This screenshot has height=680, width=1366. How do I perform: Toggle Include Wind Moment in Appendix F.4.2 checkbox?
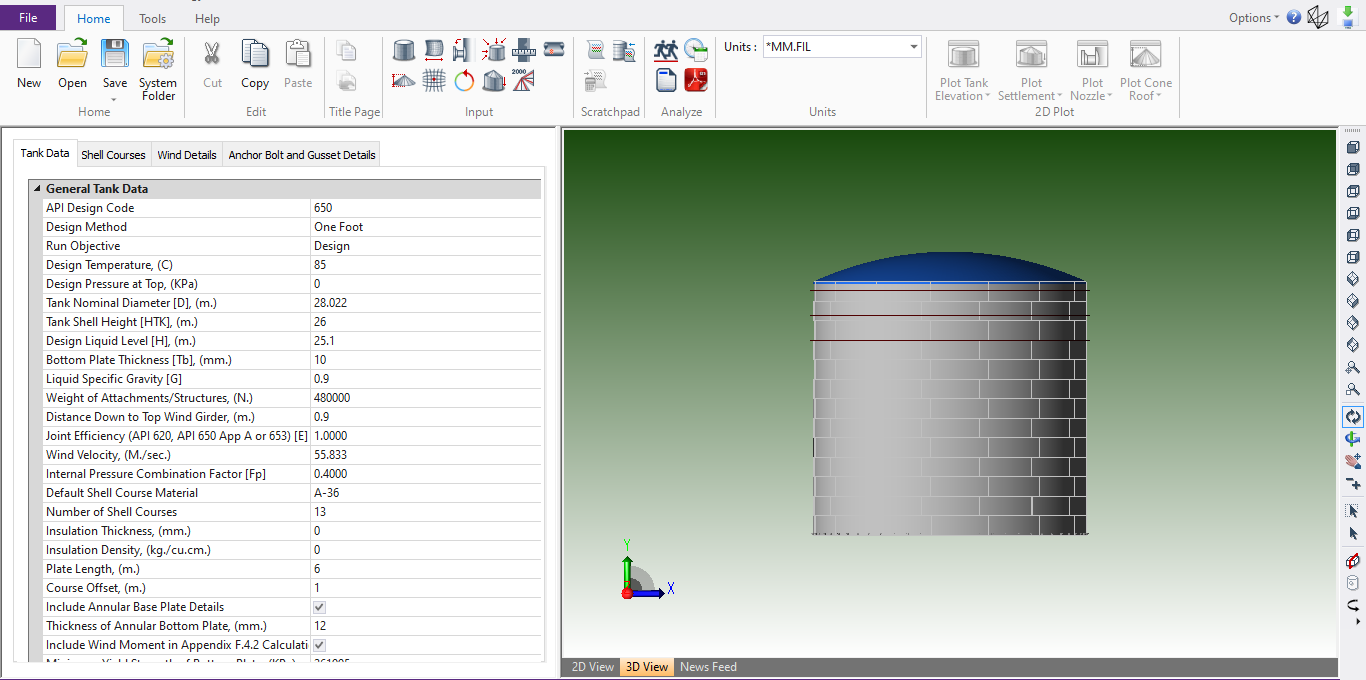click(320, 645)
